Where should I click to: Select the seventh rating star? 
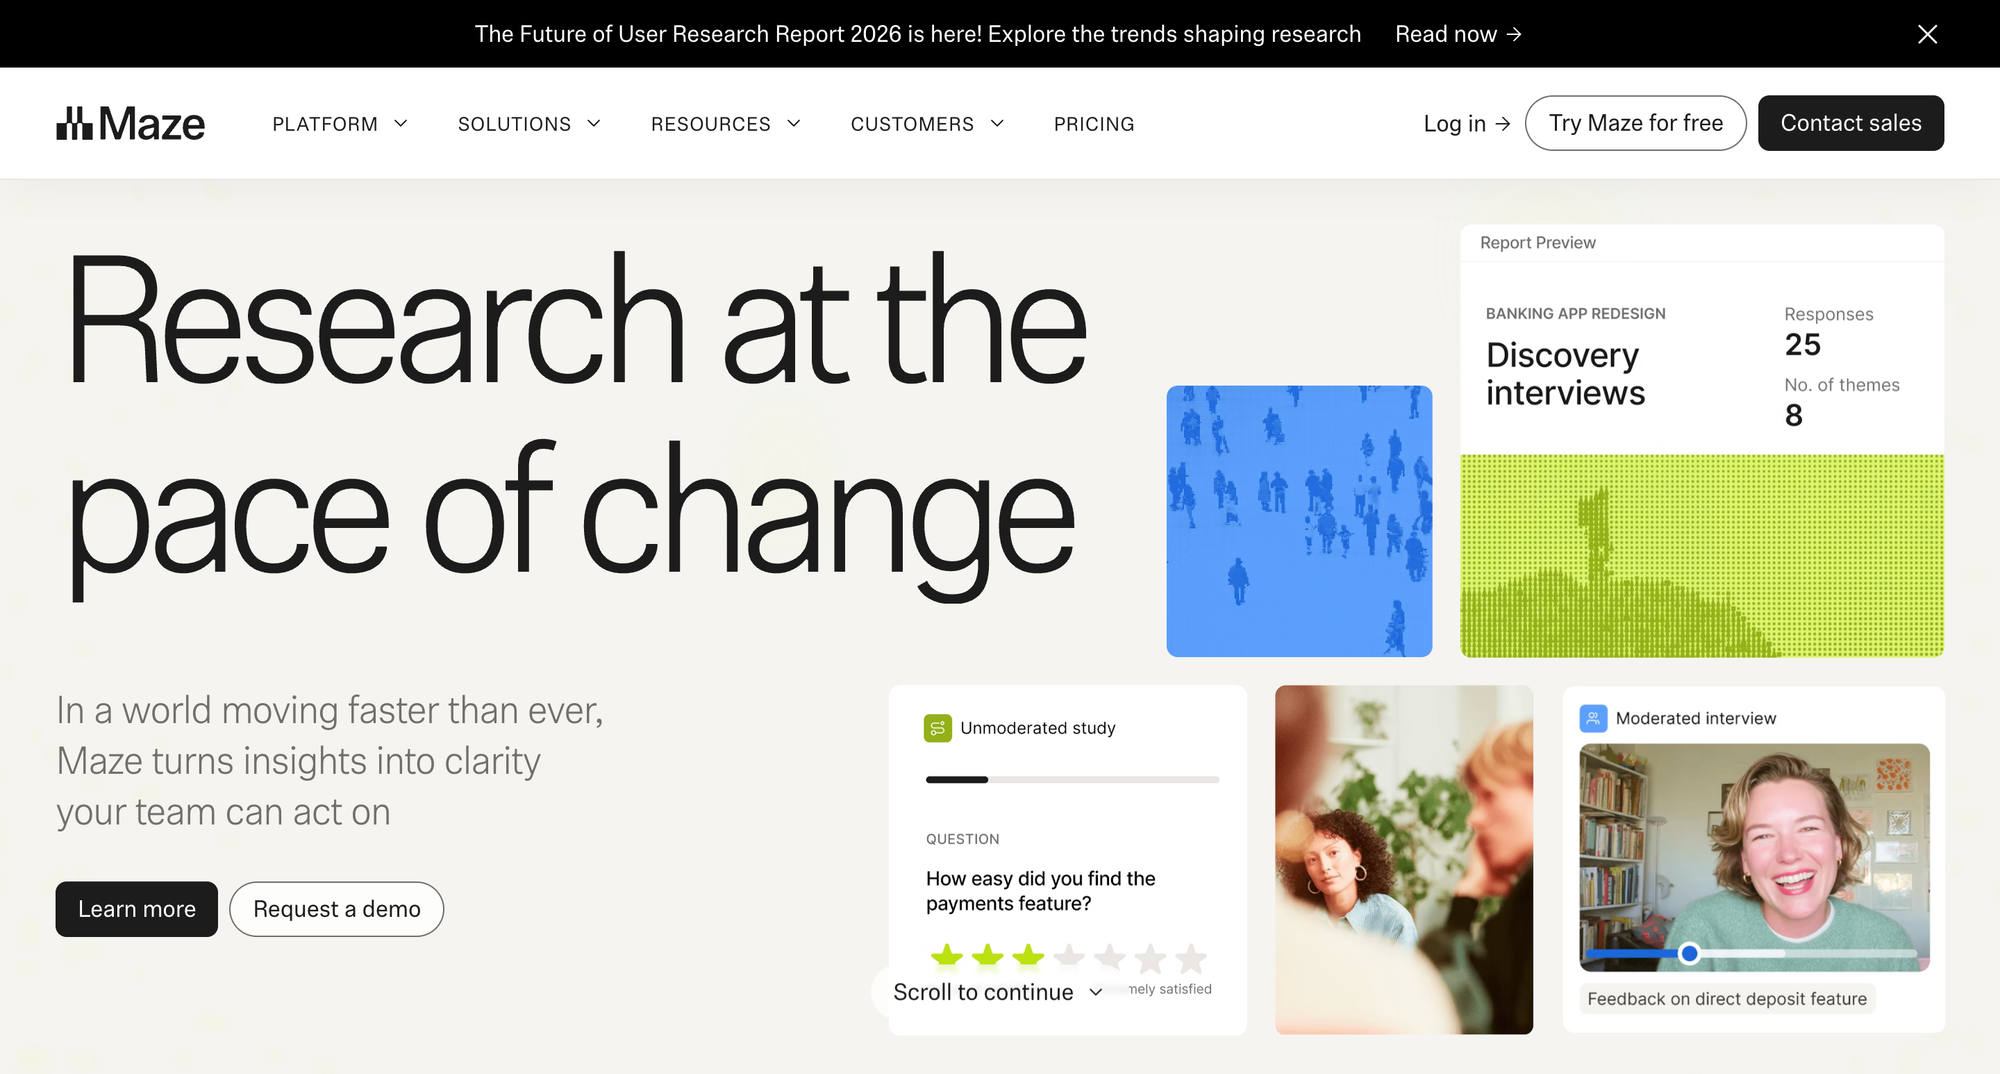[x=1191, y=957]
